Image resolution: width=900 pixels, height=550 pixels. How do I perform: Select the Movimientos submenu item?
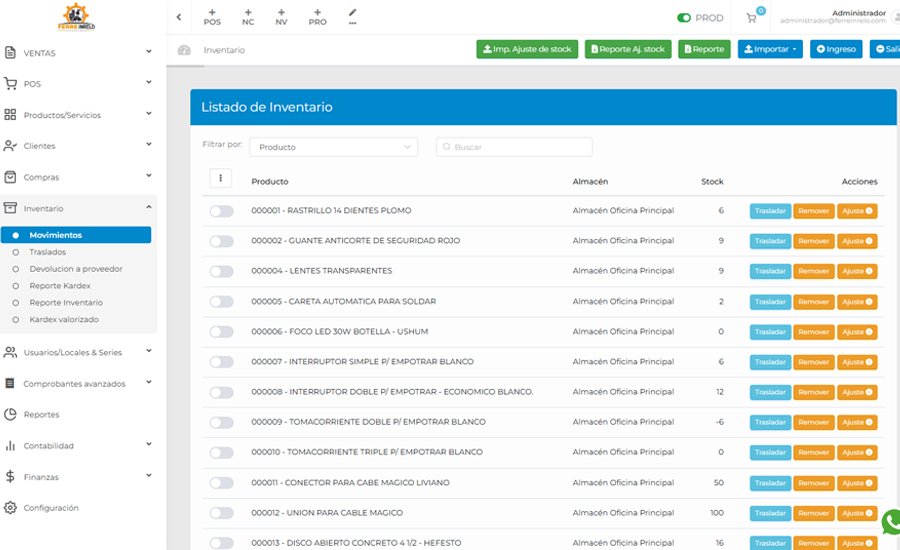point(76,235)
